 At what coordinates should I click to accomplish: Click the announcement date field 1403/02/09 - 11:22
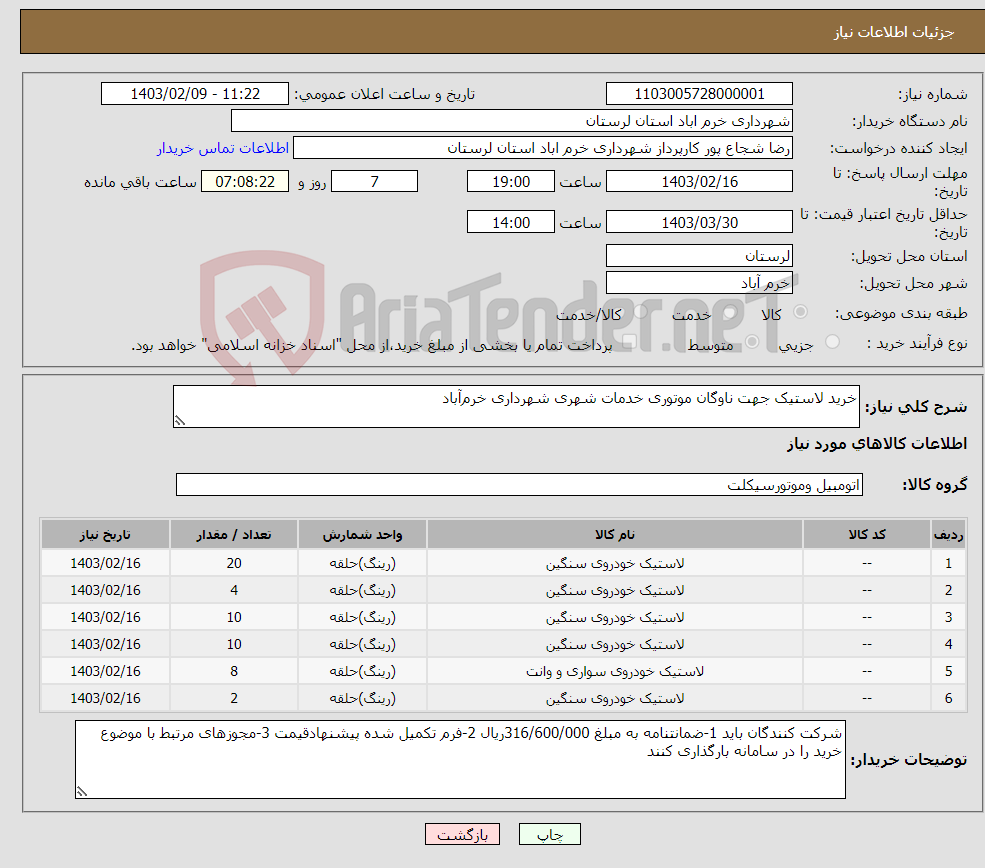(195, 94)
